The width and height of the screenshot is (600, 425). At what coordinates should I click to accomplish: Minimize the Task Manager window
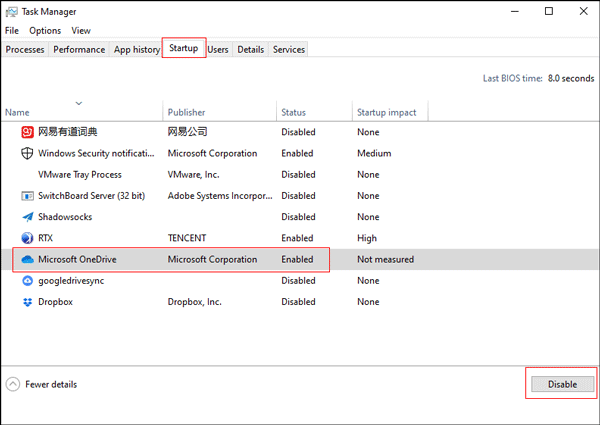tap(515, 11)
